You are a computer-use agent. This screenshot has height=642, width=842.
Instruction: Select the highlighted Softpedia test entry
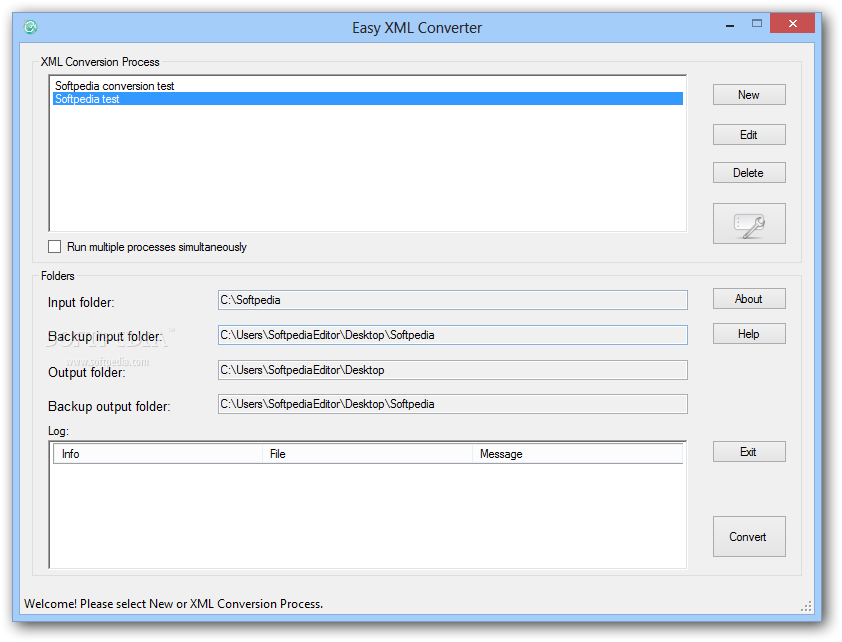(x=88, y=99)
